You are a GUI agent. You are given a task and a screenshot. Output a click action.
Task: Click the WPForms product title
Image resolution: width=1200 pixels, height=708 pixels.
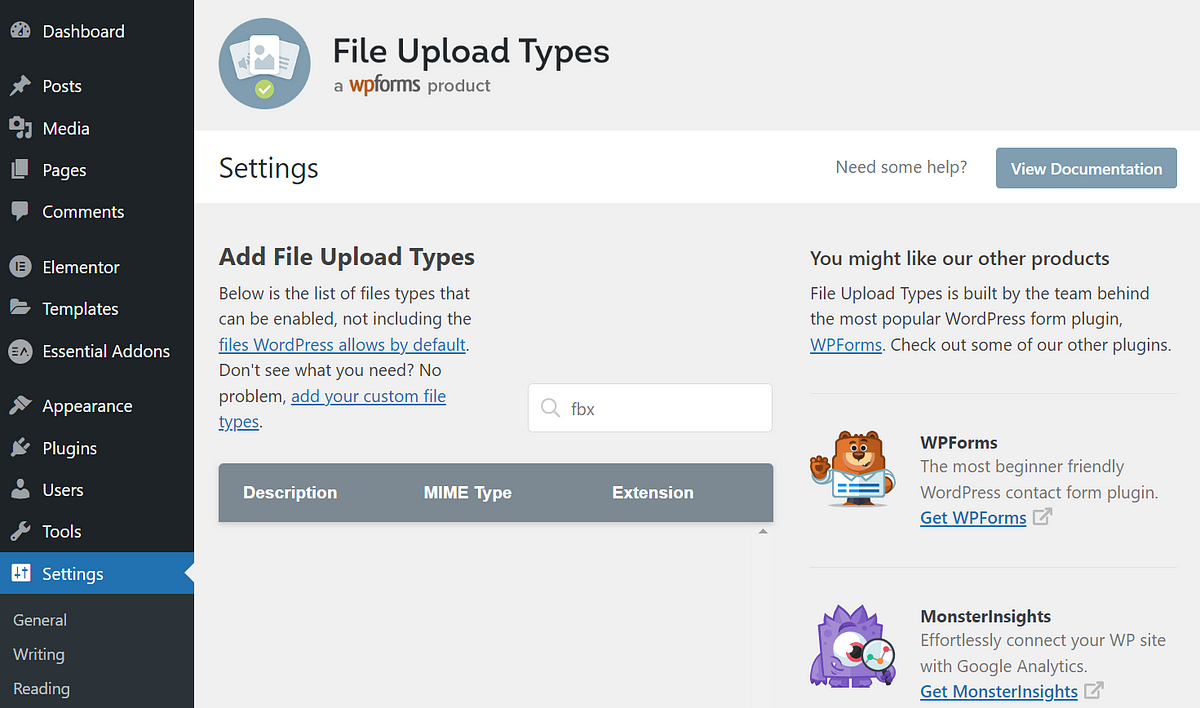[x=959, y=442]
